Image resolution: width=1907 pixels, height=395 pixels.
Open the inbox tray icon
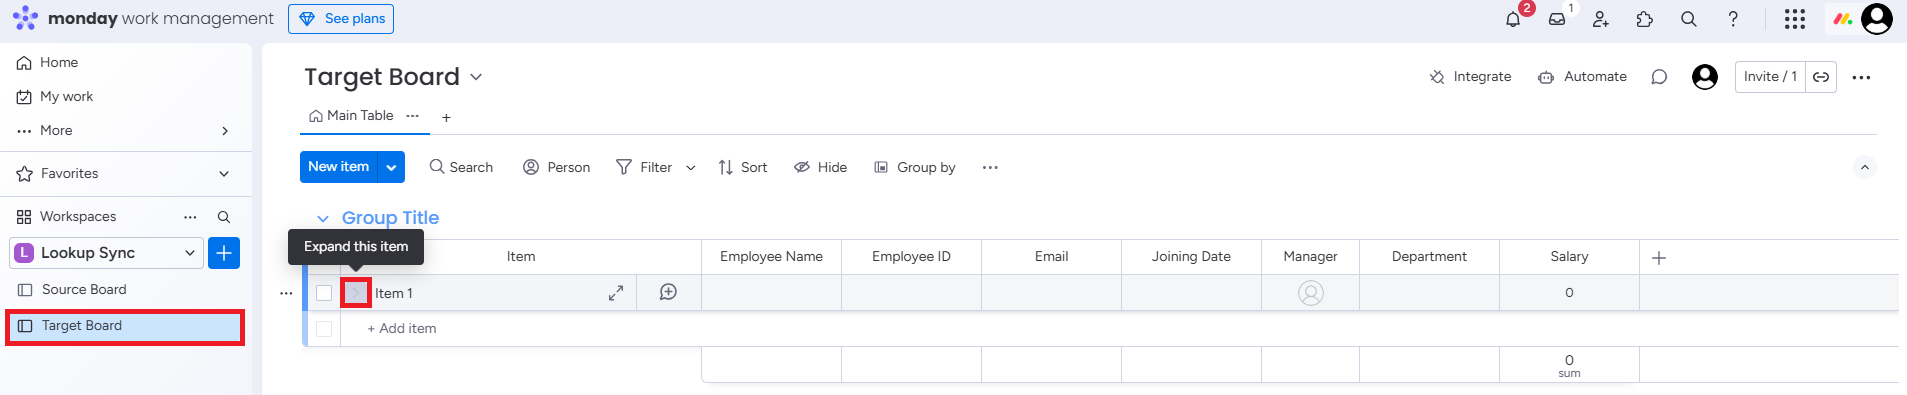coord(1557,19)
